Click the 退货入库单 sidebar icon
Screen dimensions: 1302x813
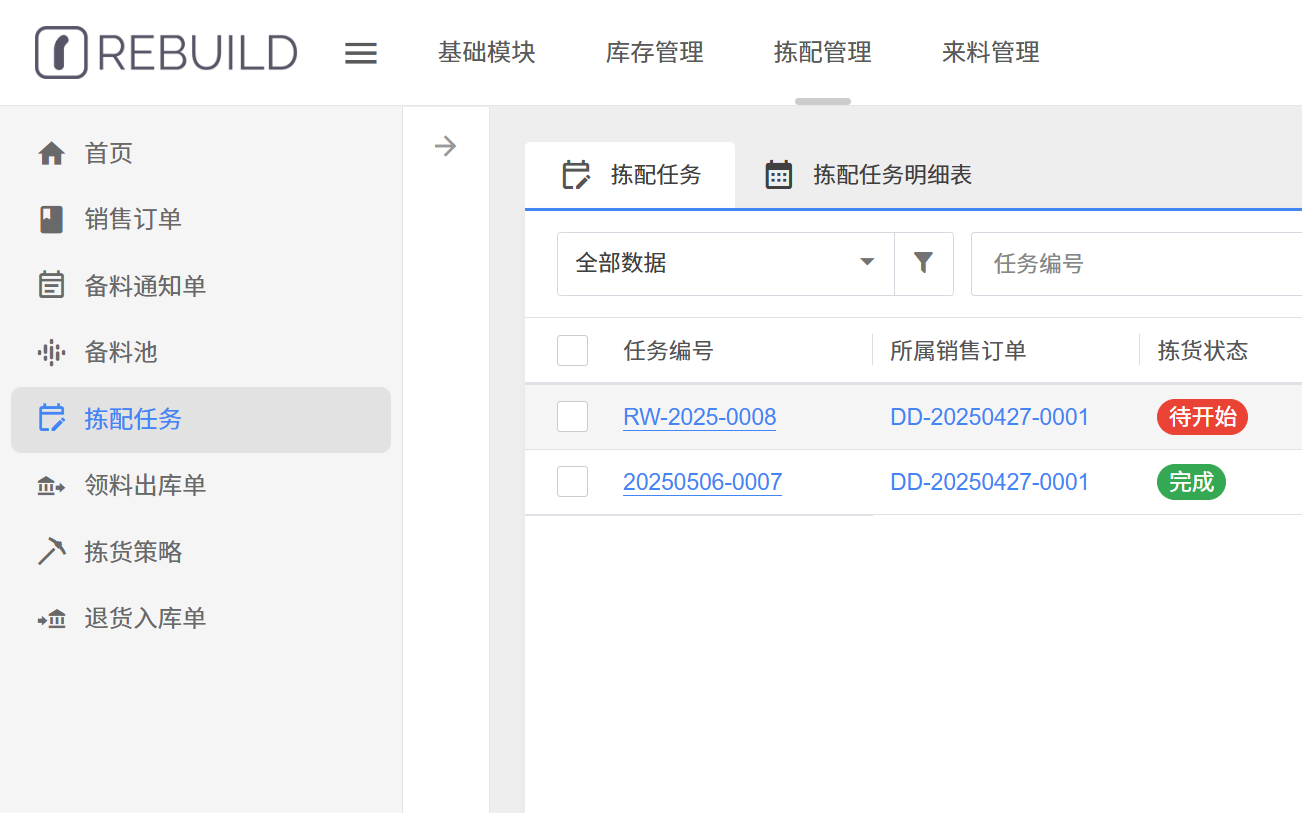pyautogui.click(x=51, y=619)
